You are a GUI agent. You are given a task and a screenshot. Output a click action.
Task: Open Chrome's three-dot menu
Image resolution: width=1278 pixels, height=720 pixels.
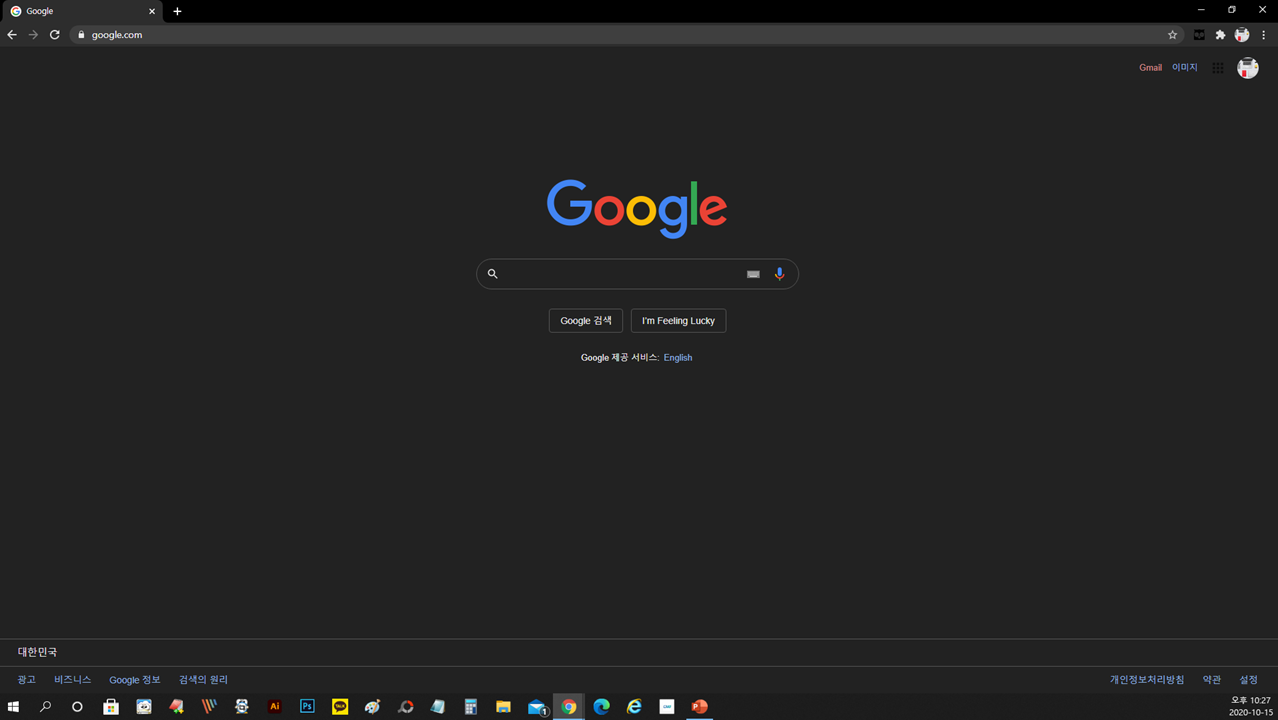(x=1264, y=35)
